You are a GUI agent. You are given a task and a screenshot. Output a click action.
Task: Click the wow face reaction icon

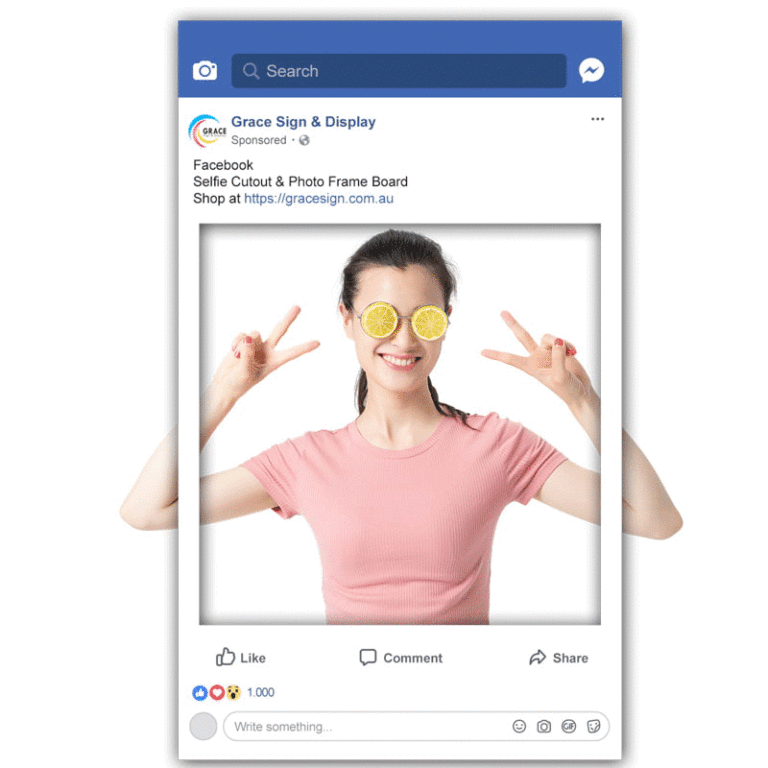pyautogui.click(x=234, y=693)
